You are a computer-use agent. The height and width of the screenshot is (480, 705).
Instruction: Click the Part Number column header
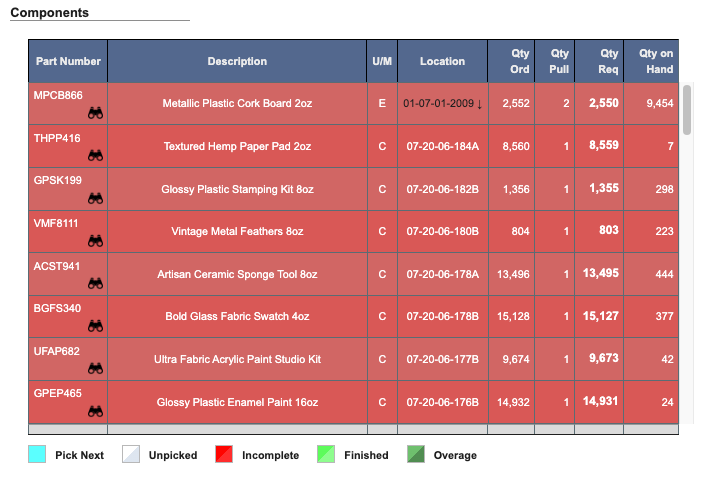[x=68, y=61]
